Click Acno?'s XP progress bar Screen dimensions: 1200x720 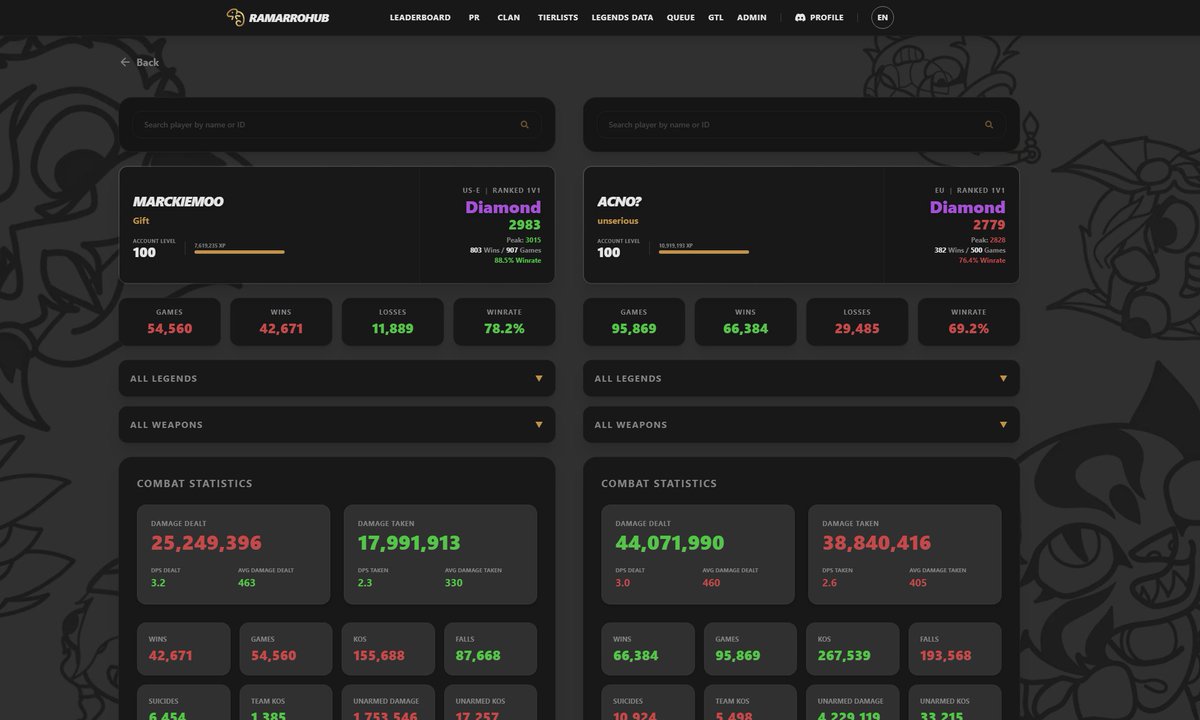click(703, 252)
